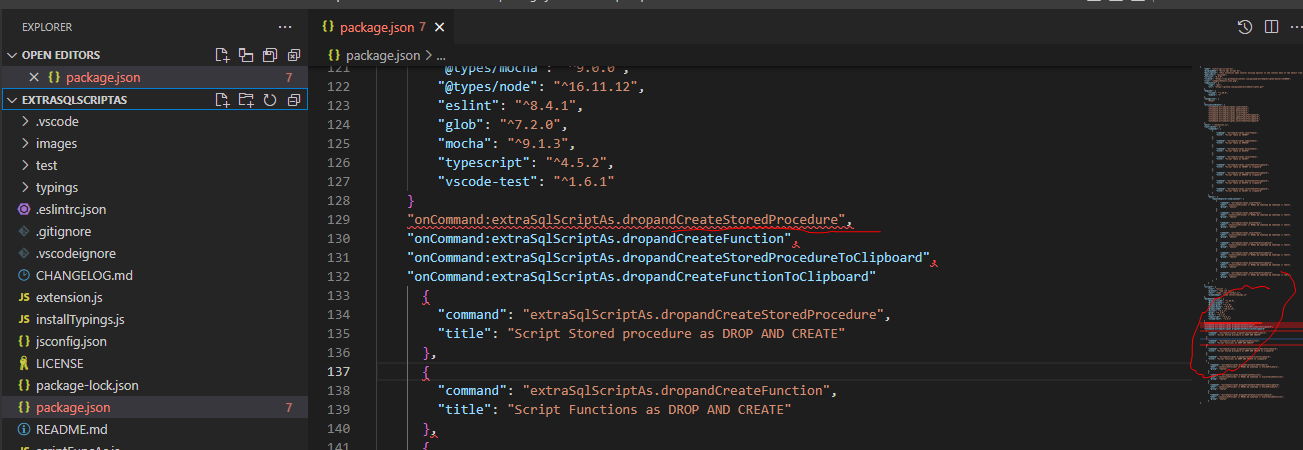Viewport: 1303px width, 450px height.
Task: Collapse all folders in EXTRASQLSCRIPTAS
Action: (x=294, y=100)
